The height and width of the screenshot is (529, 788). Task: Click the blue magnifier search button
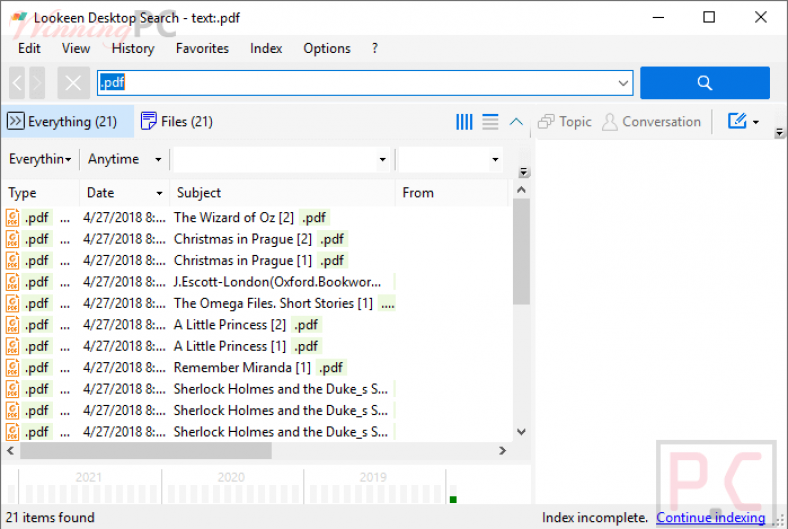[705, 83]
